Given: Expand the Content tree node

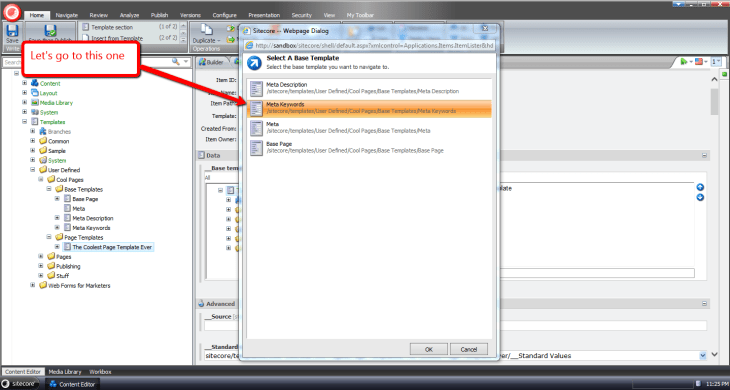Looking at the screenshot, I should point(25,83).
